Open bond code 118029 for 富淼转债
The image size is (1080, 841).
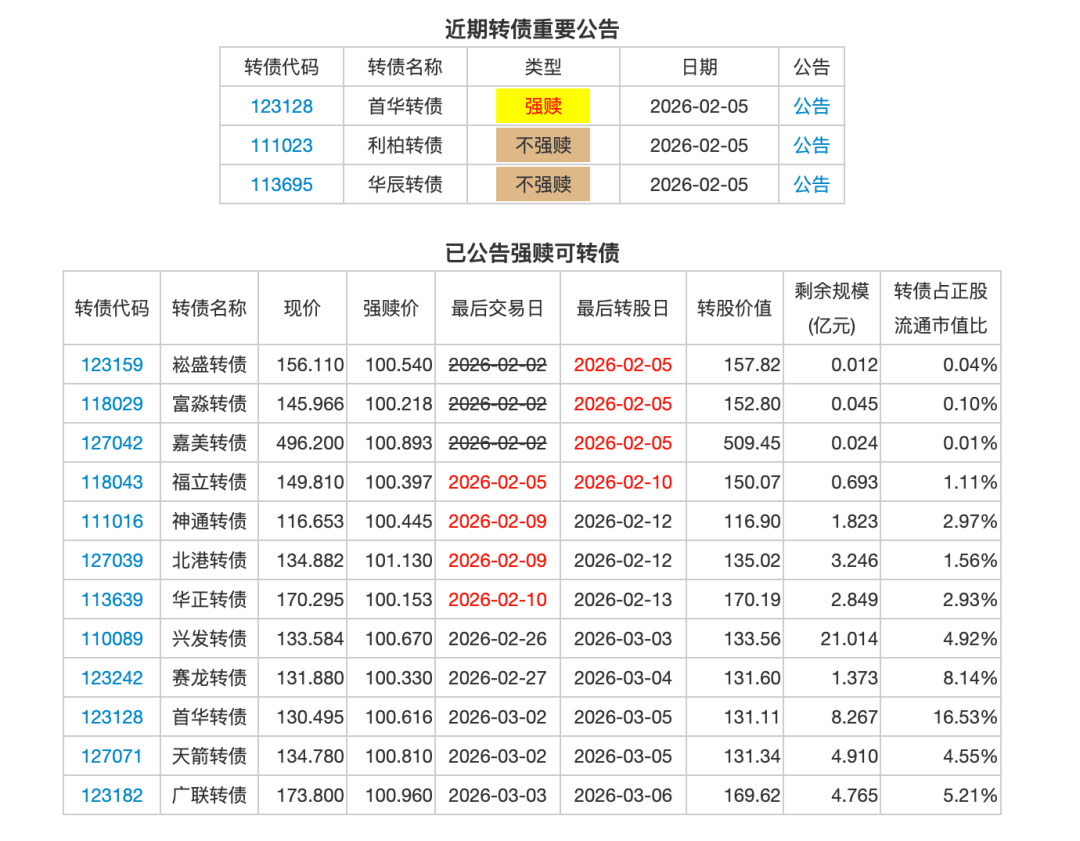[x=111, y=404]
